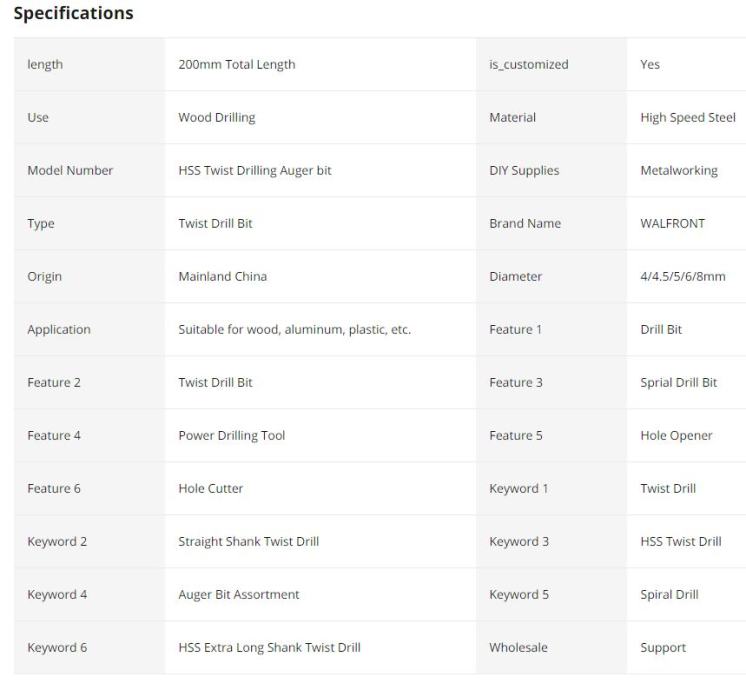746x690 pixels.
Task: Click the 'Metalworking' DIY Supplies value
Action: (678, 171)
